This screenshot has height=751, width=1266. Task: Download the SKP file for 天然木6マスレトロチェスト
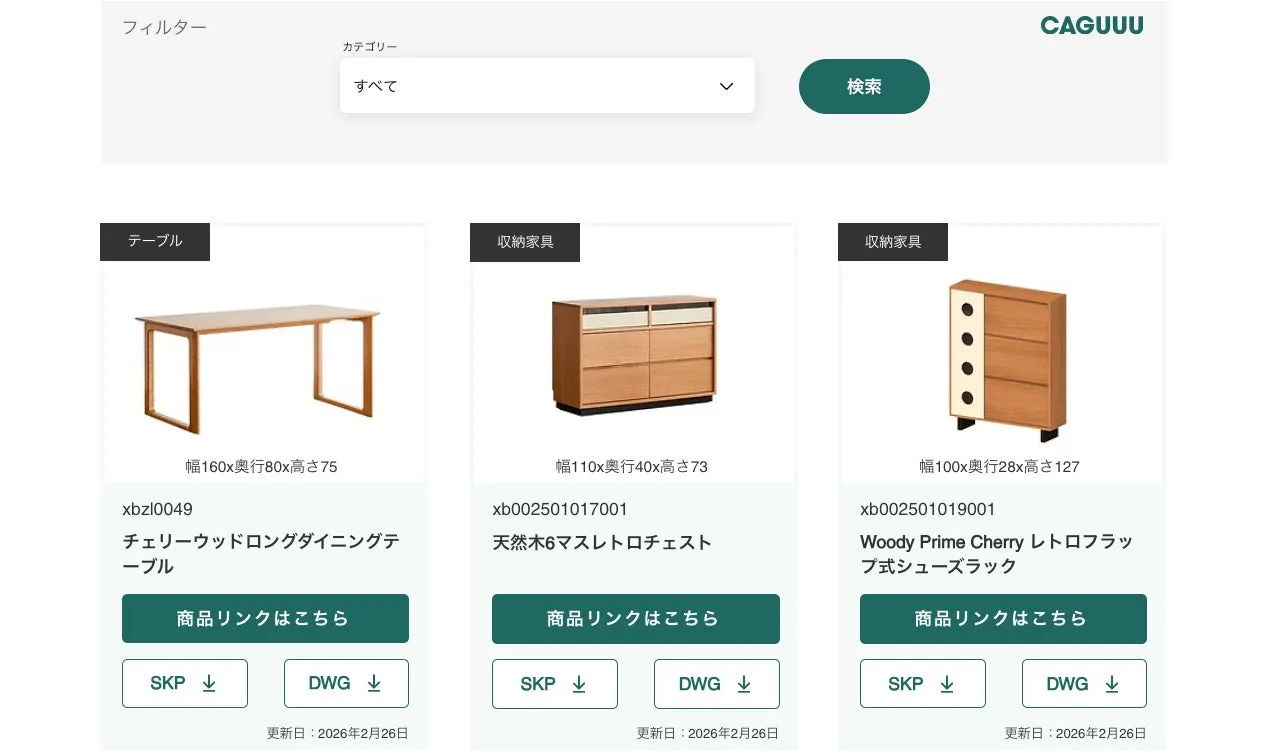[555, 684]
